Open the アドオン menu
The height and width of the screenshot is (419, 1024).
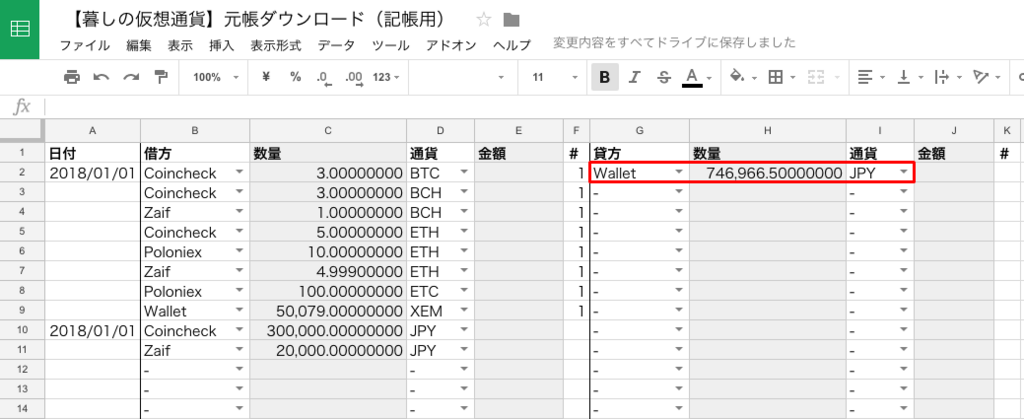pos(451,45)
